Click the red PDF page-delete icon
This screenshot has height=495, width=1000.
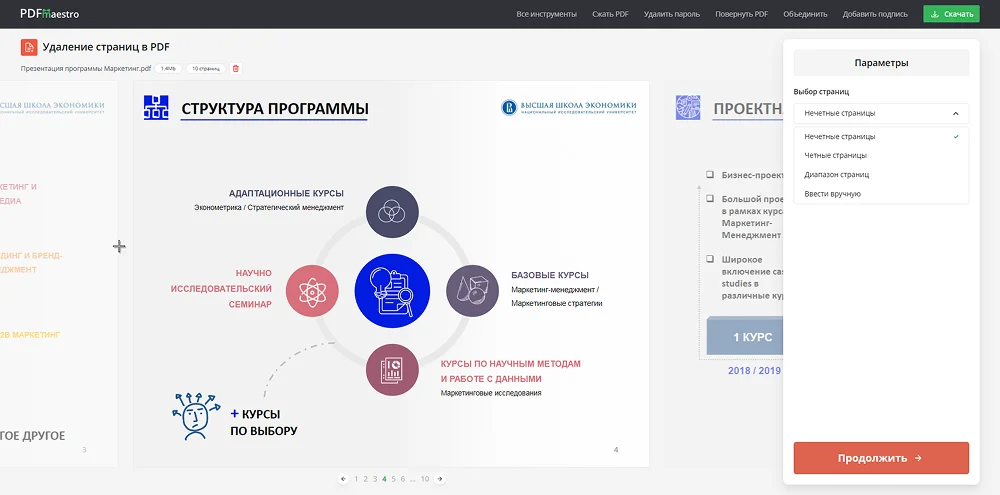click(29, 47)
